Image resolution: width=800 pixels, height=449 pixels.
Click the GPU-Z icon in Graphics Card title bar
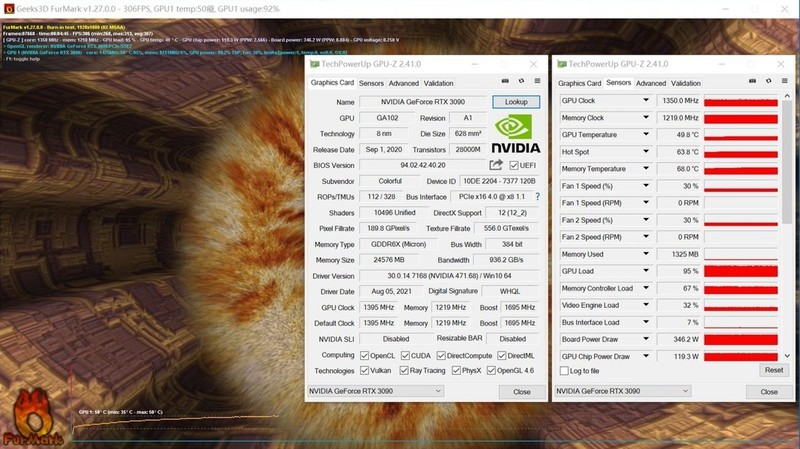click(315, 64)
